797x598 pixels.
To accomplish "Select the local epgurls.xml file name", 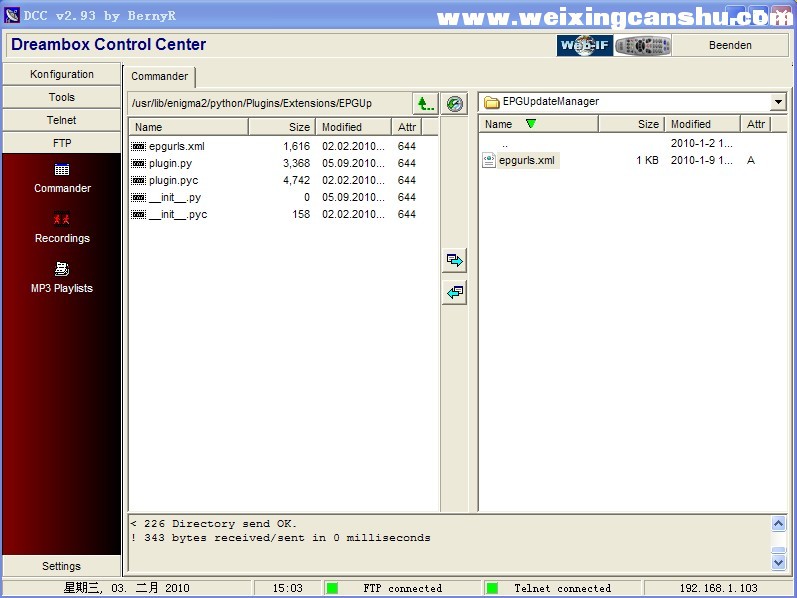I will [527, 160].
